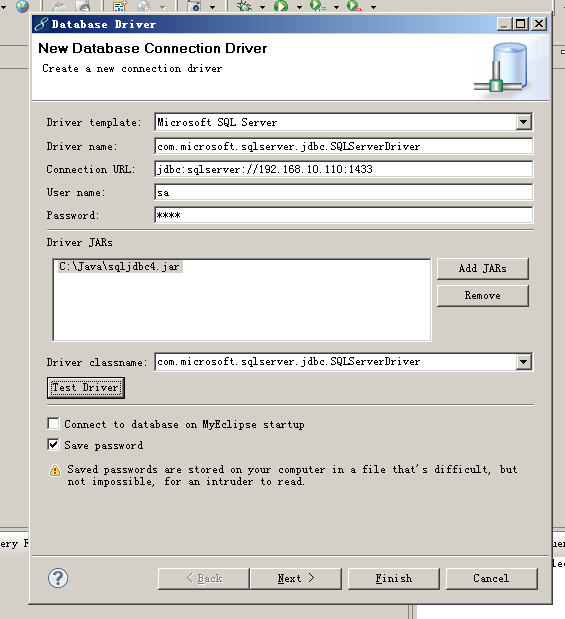Click the Next button

point(296,579)
